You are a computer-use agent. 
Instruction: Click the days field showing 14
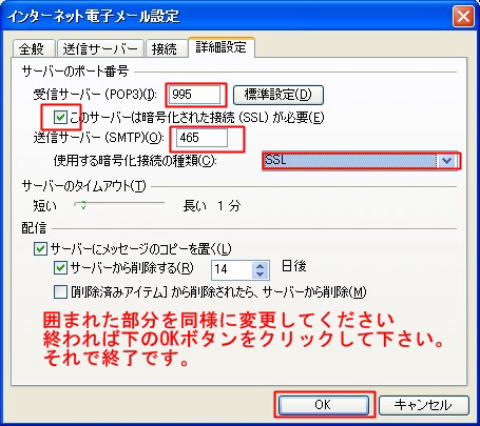(231, 269)
